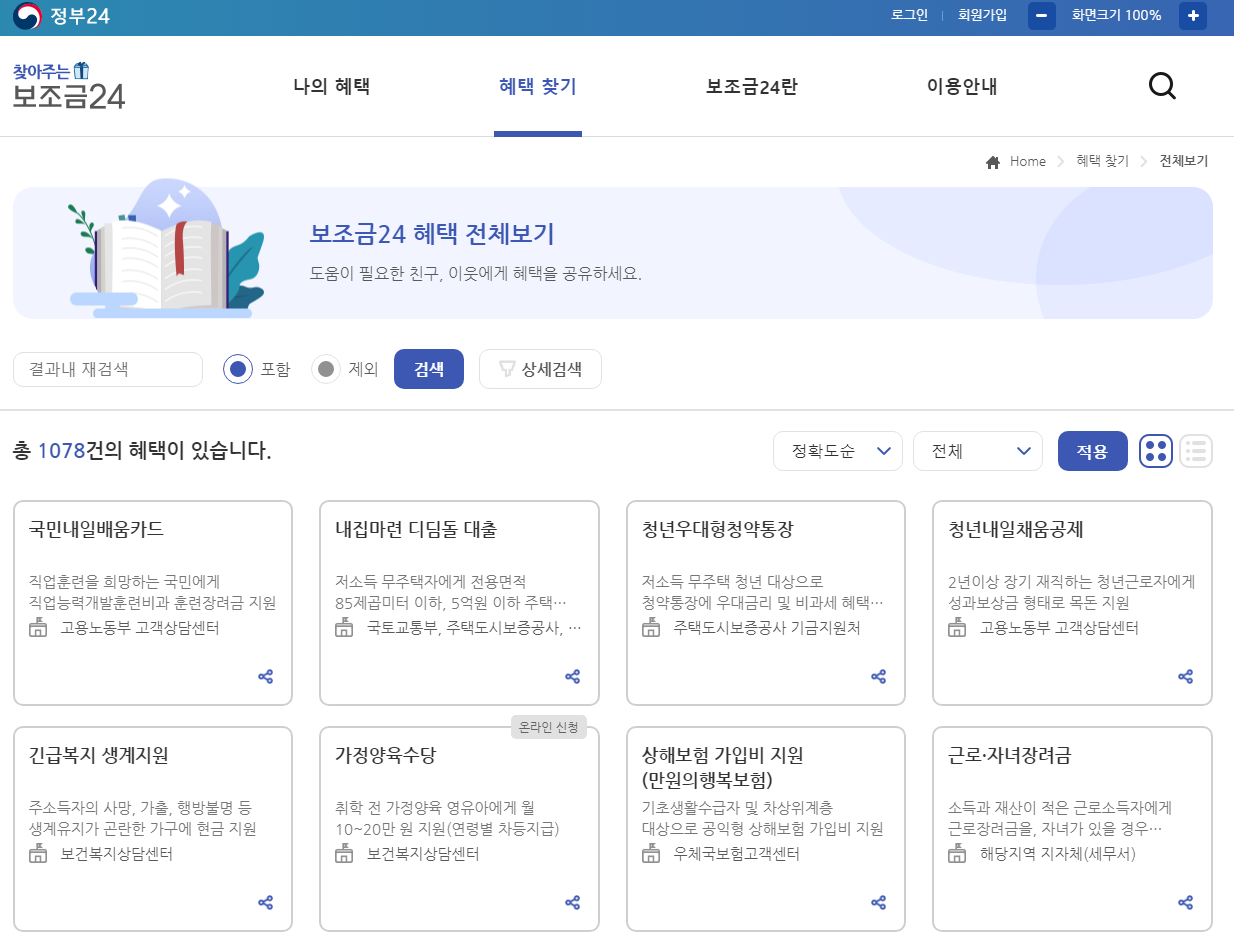1234x943 pixels.
Task: Select the 제외 radio option
Action: click(x=326, y=369)
